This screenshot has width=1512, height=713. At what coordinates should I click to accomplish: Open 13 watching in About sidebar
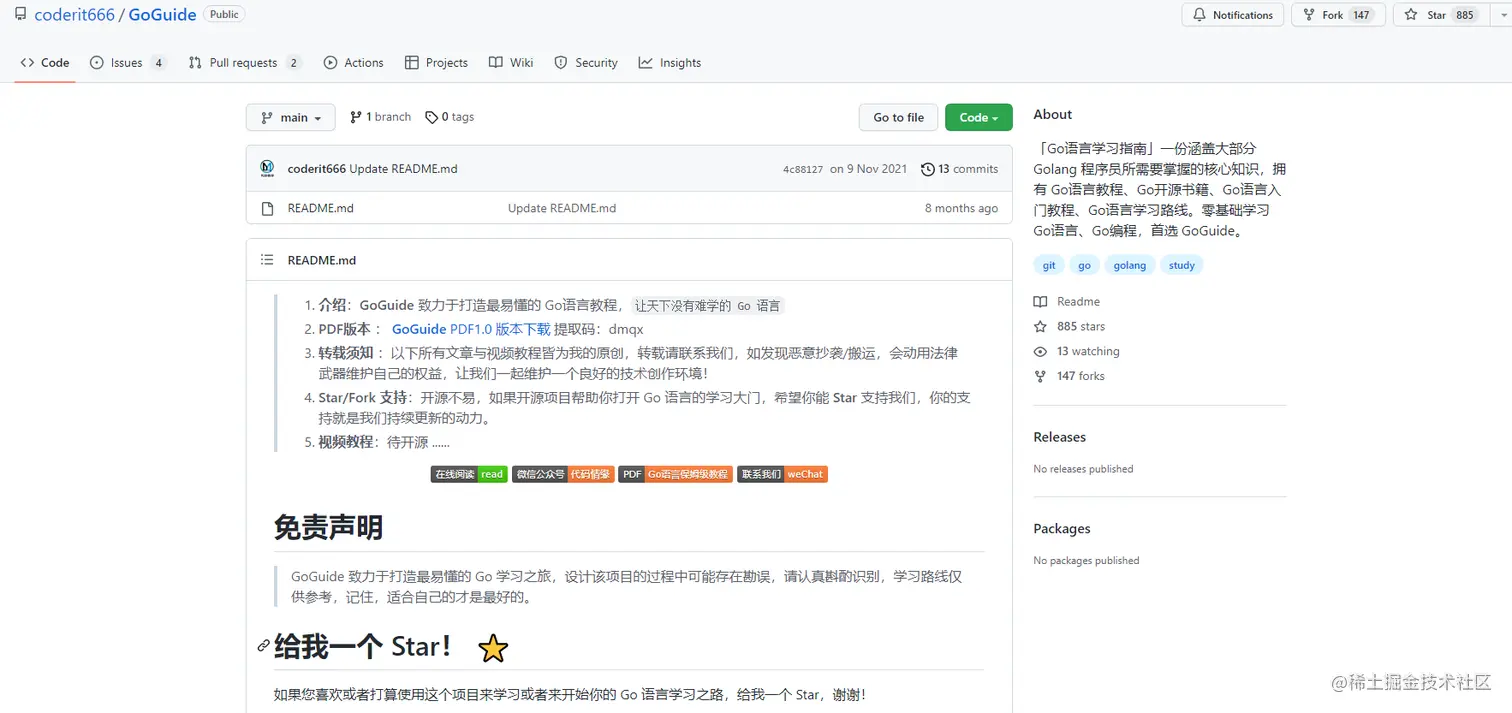coord(1077,351)
